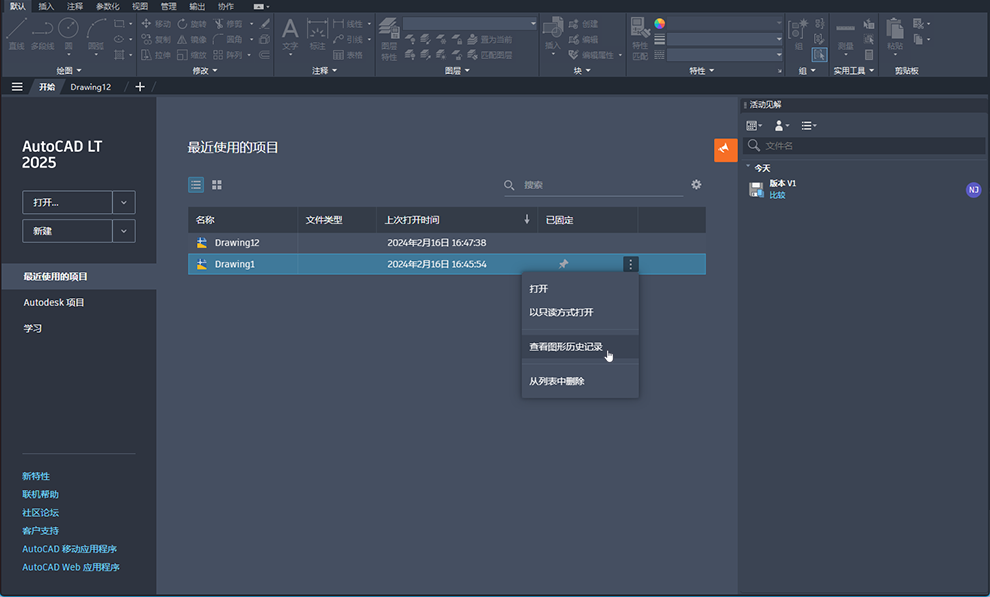Choose 查看图形历史记录 from context menu
990x597 pixels.
click(580, 346)
